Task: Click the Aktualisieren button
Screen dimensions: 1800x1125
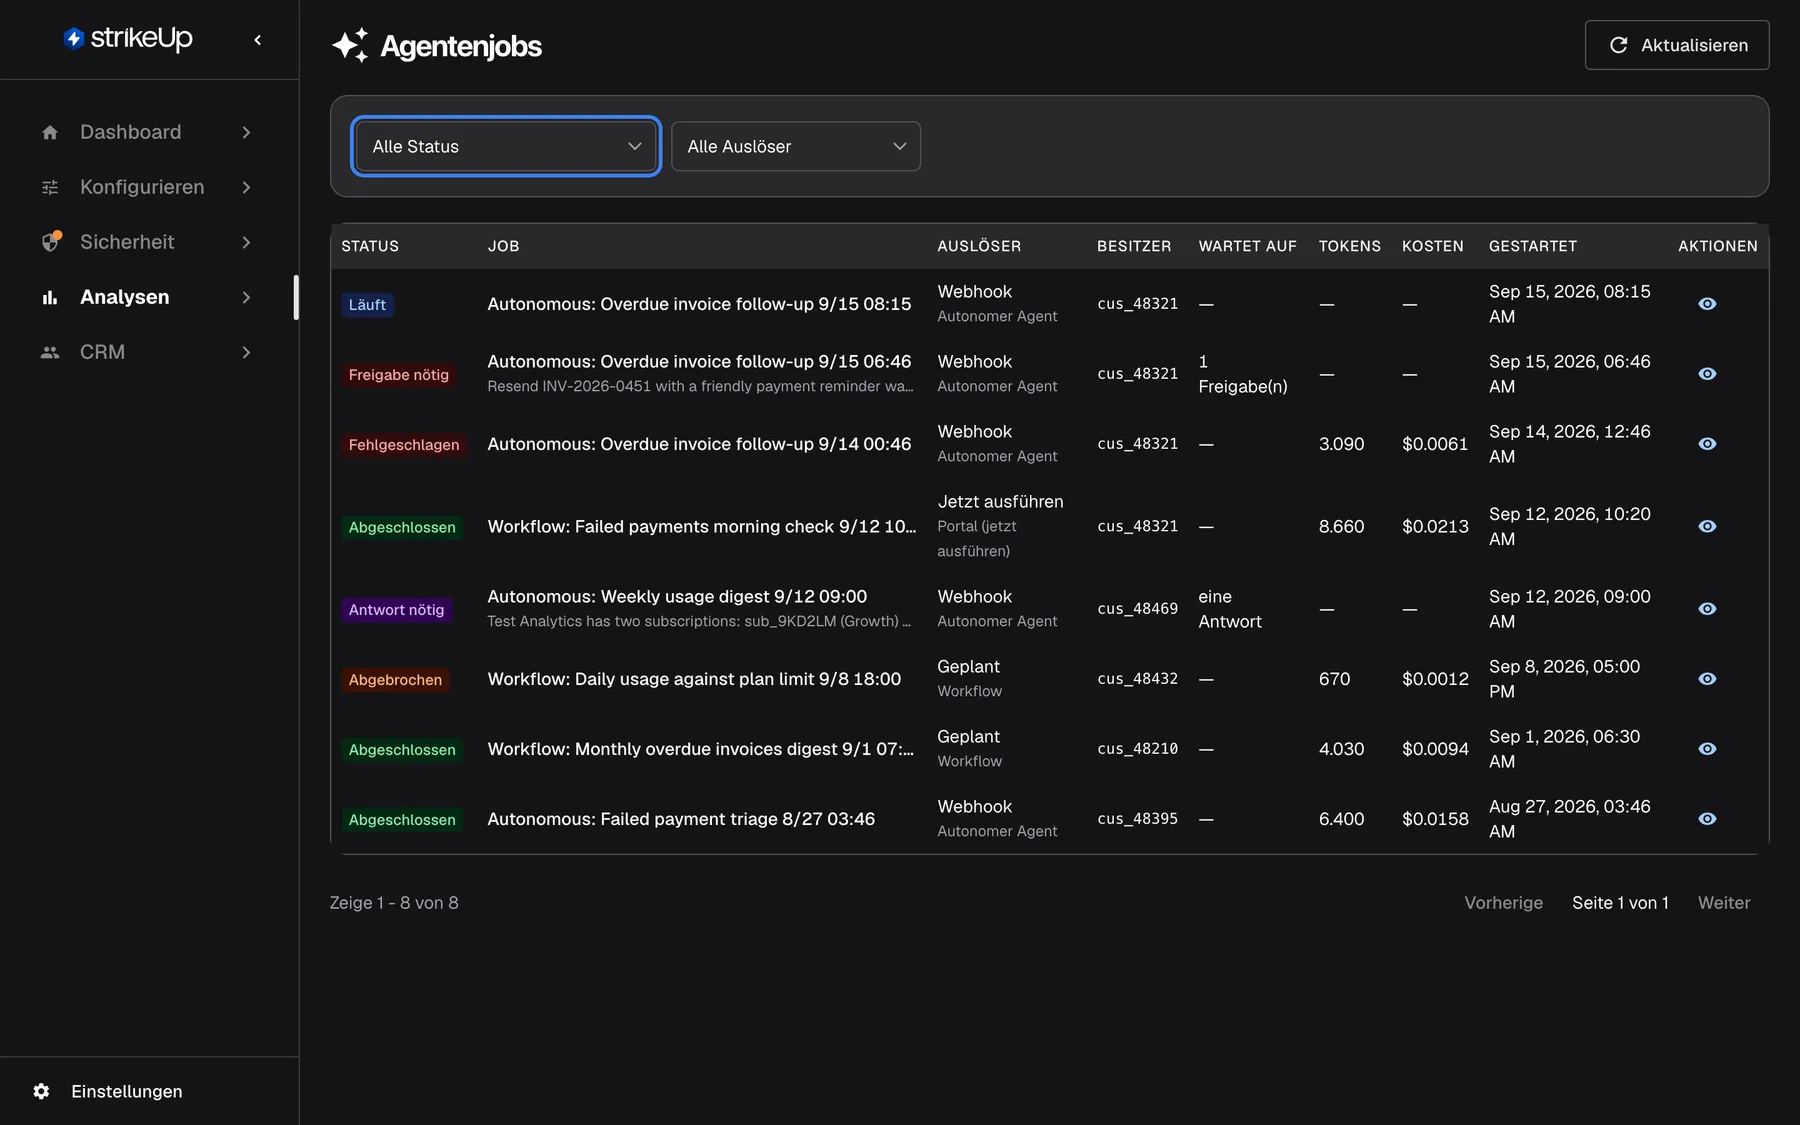Action: point(1677,45)
